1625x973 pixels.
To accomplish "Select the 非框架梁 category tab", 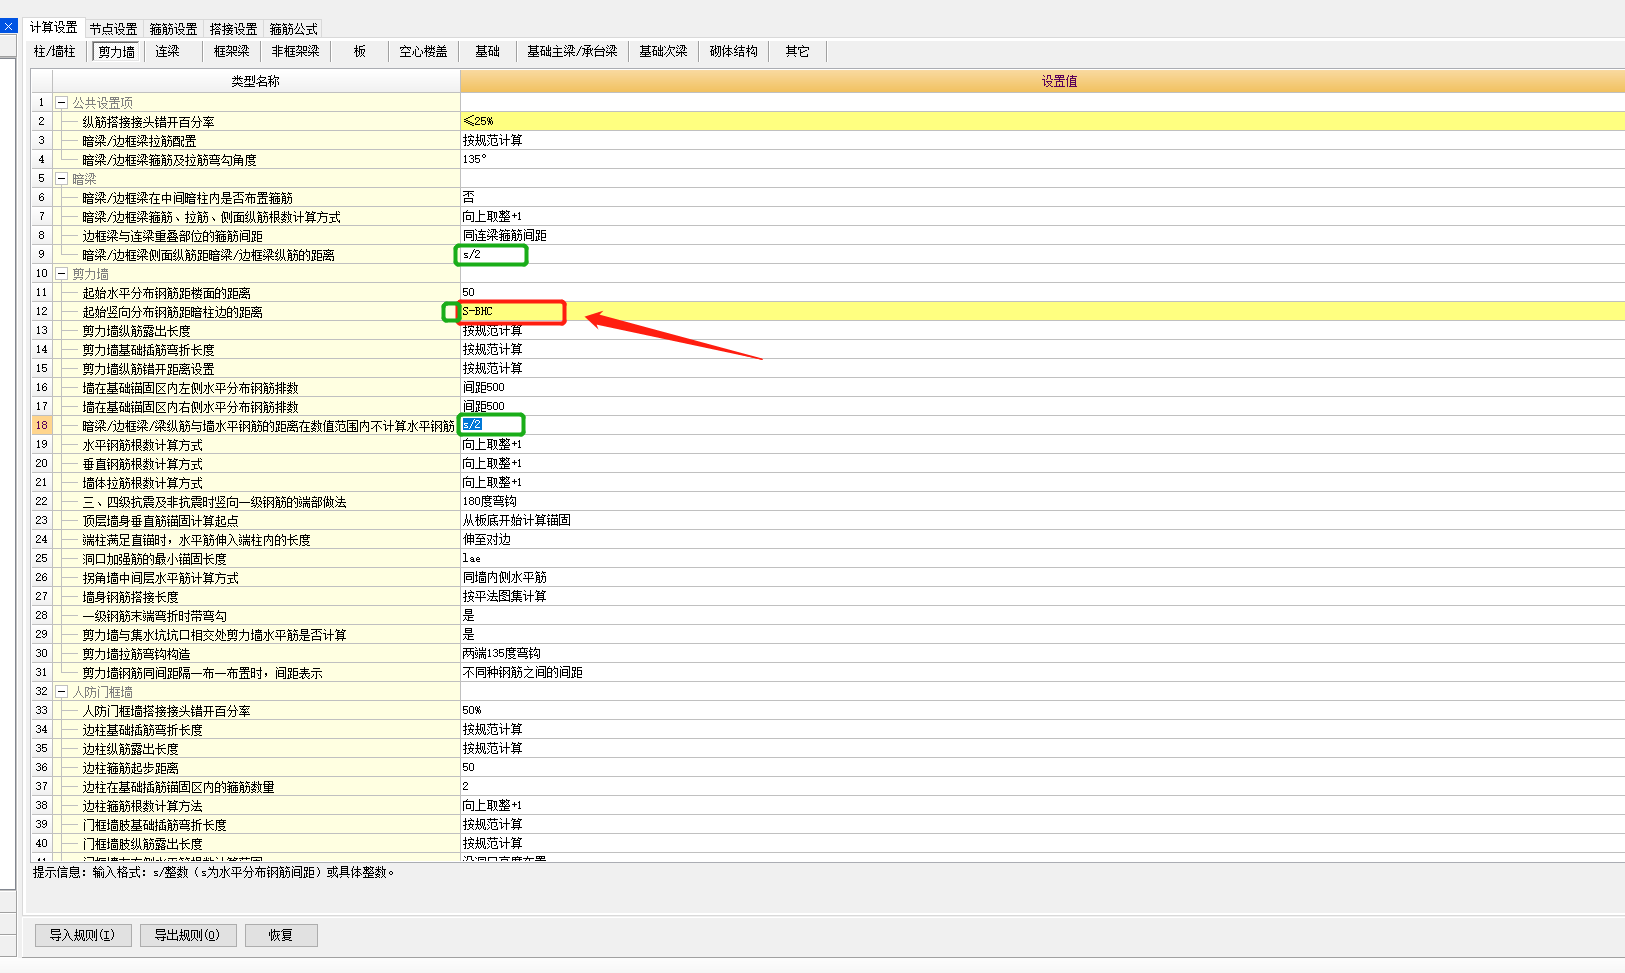I will point(295,51).
